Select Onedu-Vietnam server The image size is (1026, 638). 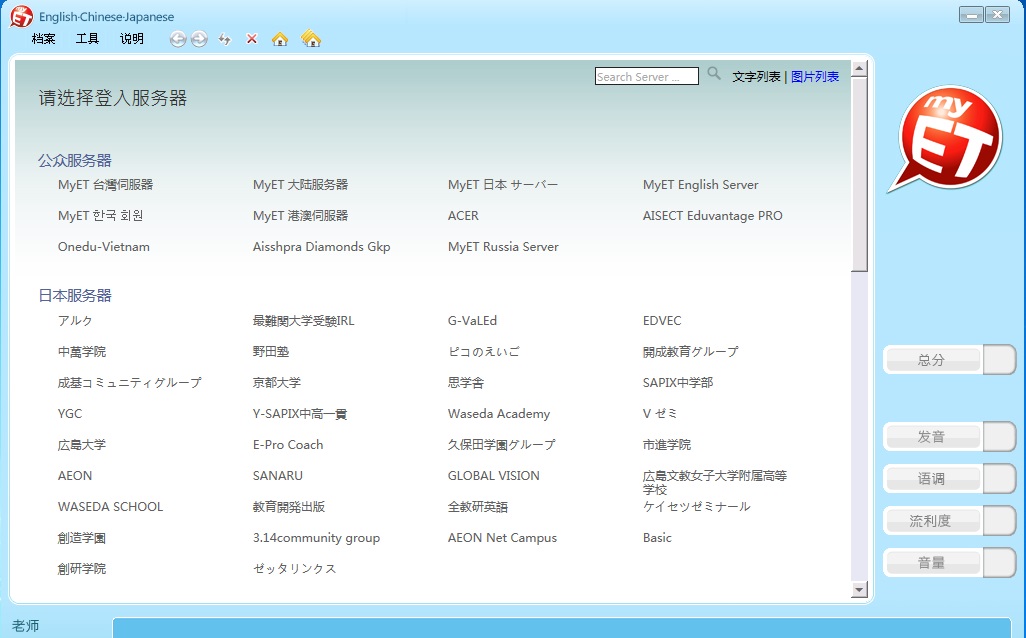click(x=103, y=247)
